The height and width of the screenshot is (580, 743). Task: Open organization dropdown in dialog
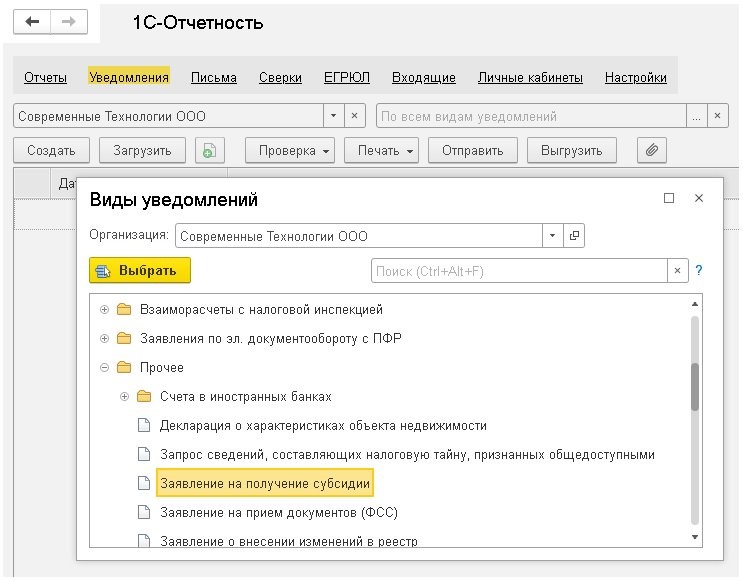click(x=553, y=236)
